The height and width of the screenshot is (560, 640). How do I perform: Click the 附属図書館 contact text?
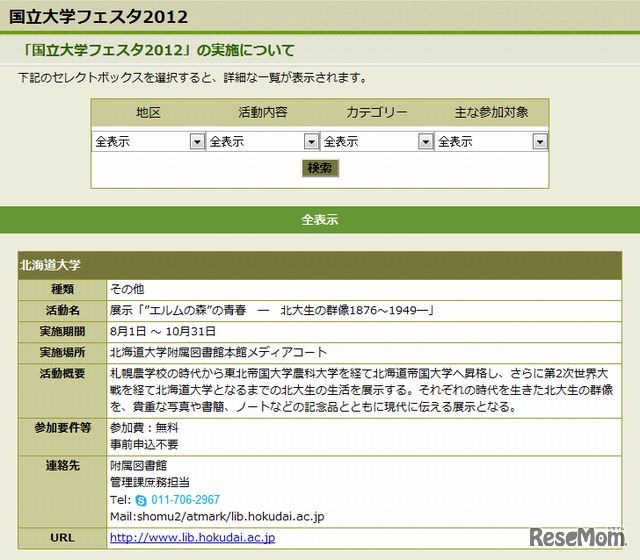tap(138, 465)
